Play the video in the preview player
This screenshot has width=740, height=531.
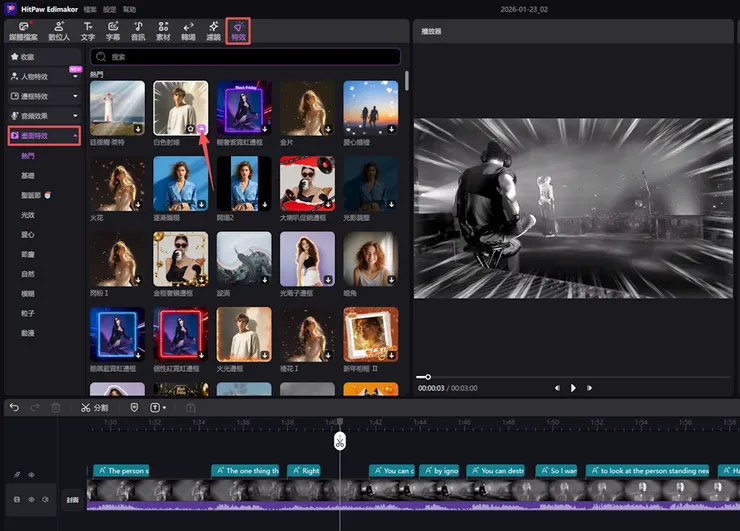pyautogui.click(x=573, y=388)
